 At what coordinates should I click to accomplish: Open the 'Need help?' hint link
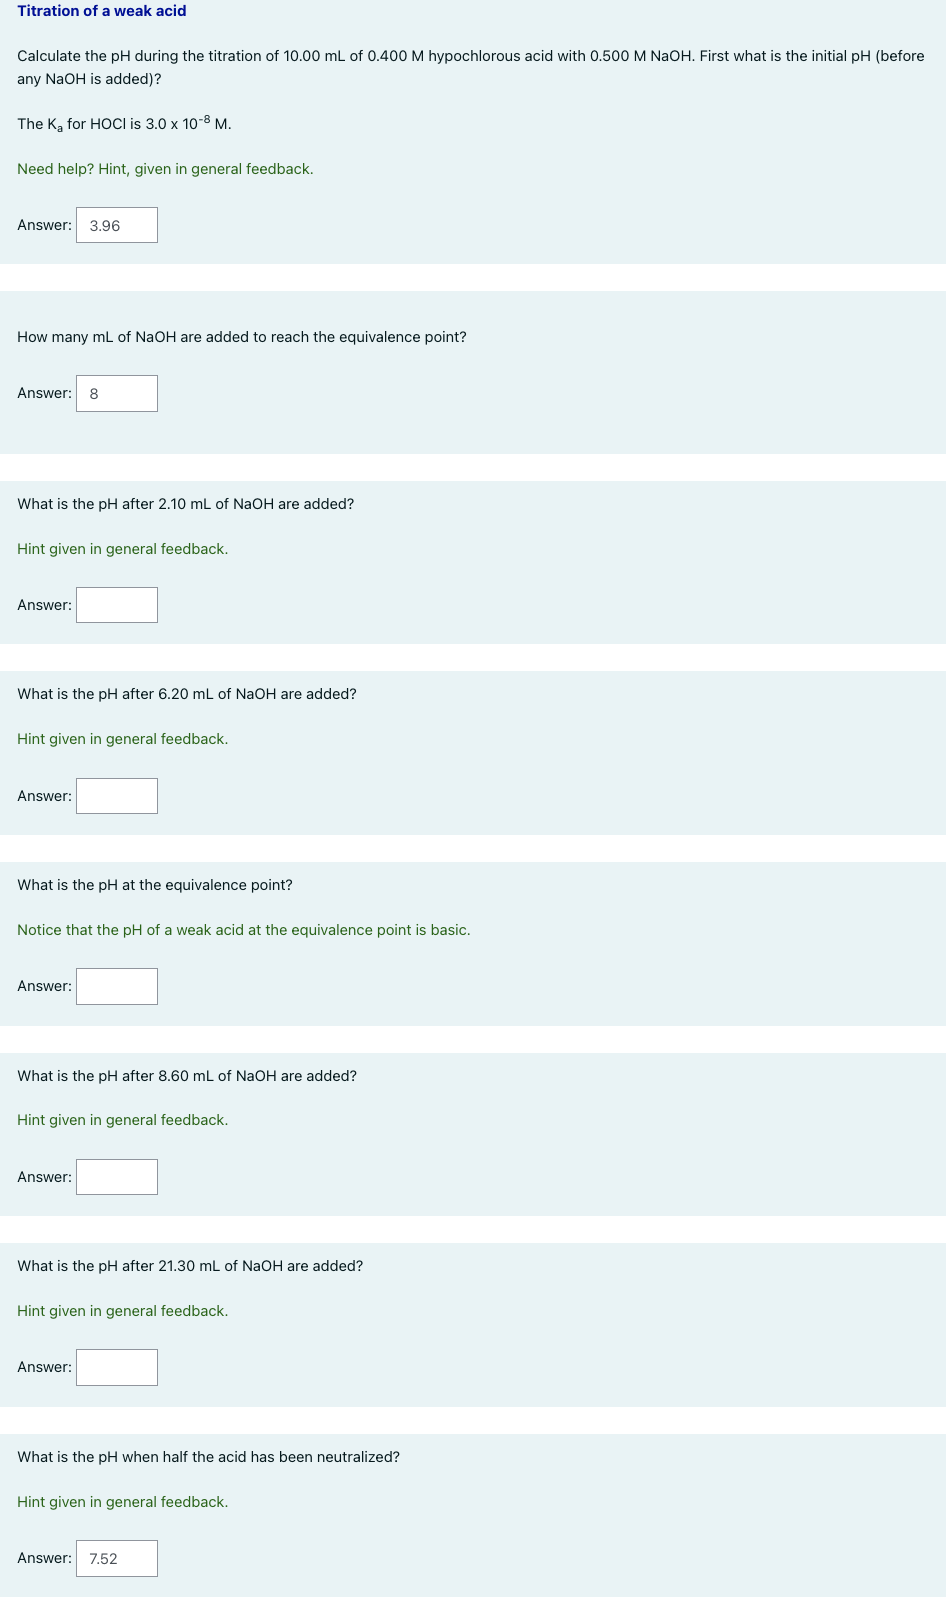coord(165,169)
